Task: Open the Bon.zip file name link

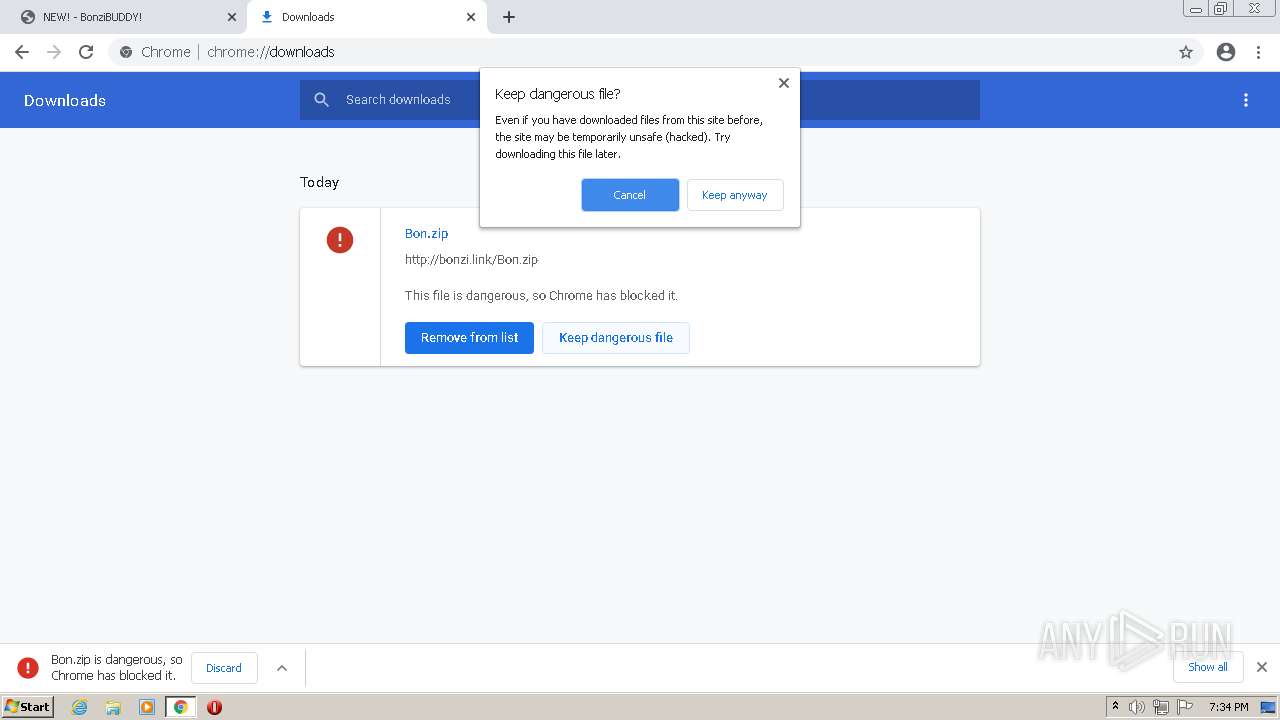Action: [x=427, y=233]
